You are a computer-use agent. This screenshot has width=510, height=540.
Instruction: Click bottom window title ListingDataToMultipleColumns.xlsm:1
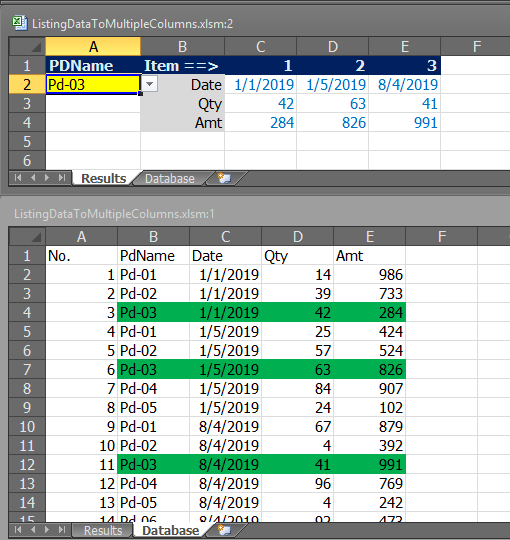[x=114, y=214]
